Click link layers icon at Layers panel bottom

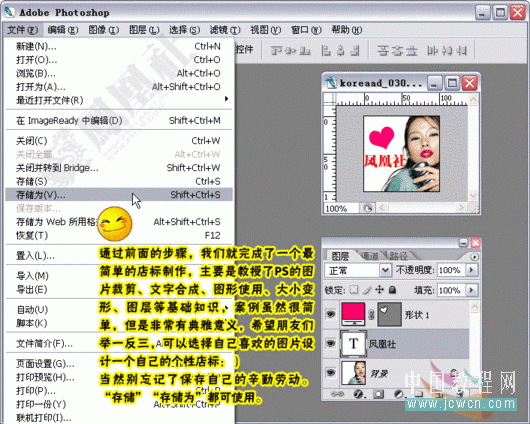pyautogui.click(x=337, y=394)
